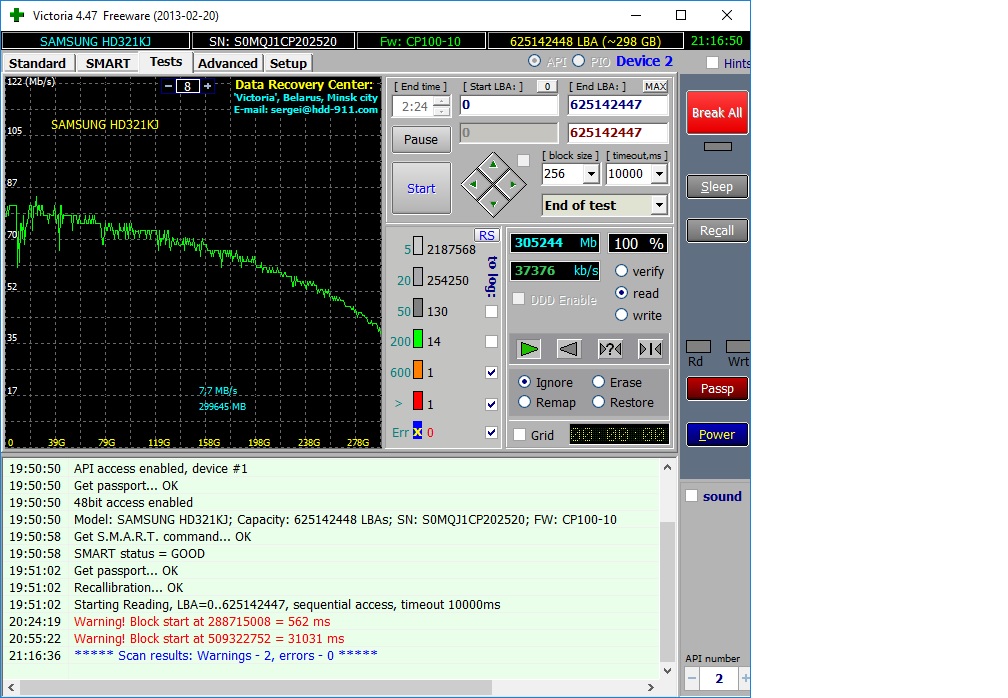Select the verify test mode radio button
The height and width of the screenshot is (698, 1008).
[622, 271]
